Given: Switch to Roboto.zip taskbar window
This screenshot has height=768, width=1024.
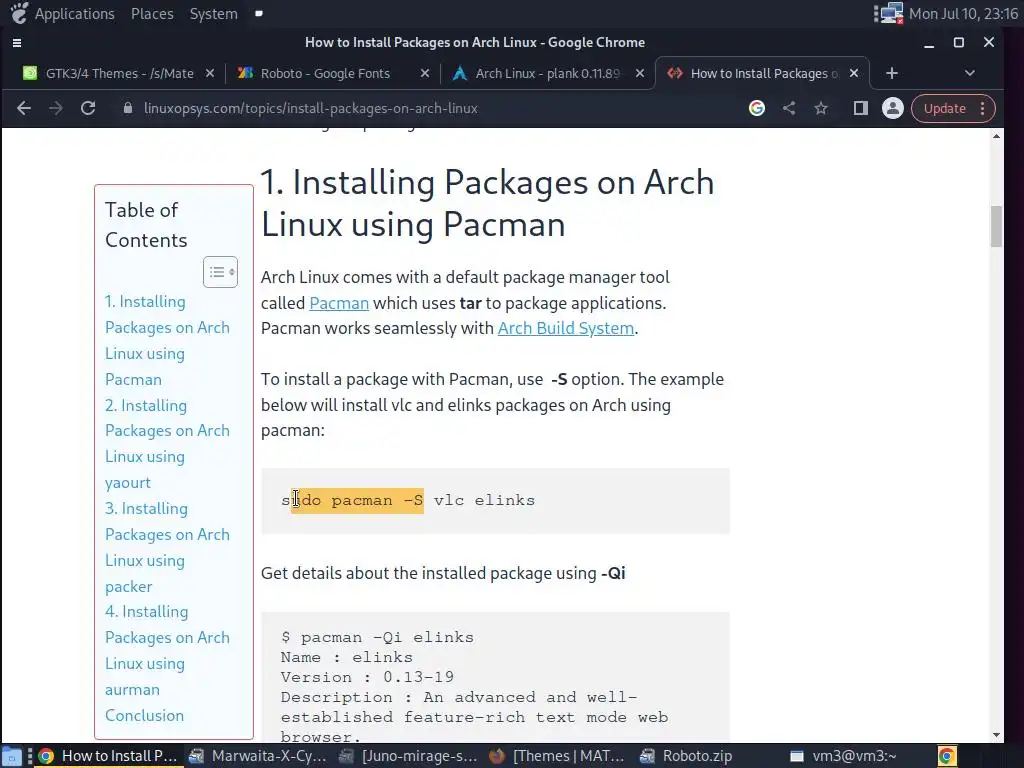Looking at the screenshot, I should point(688,756).
